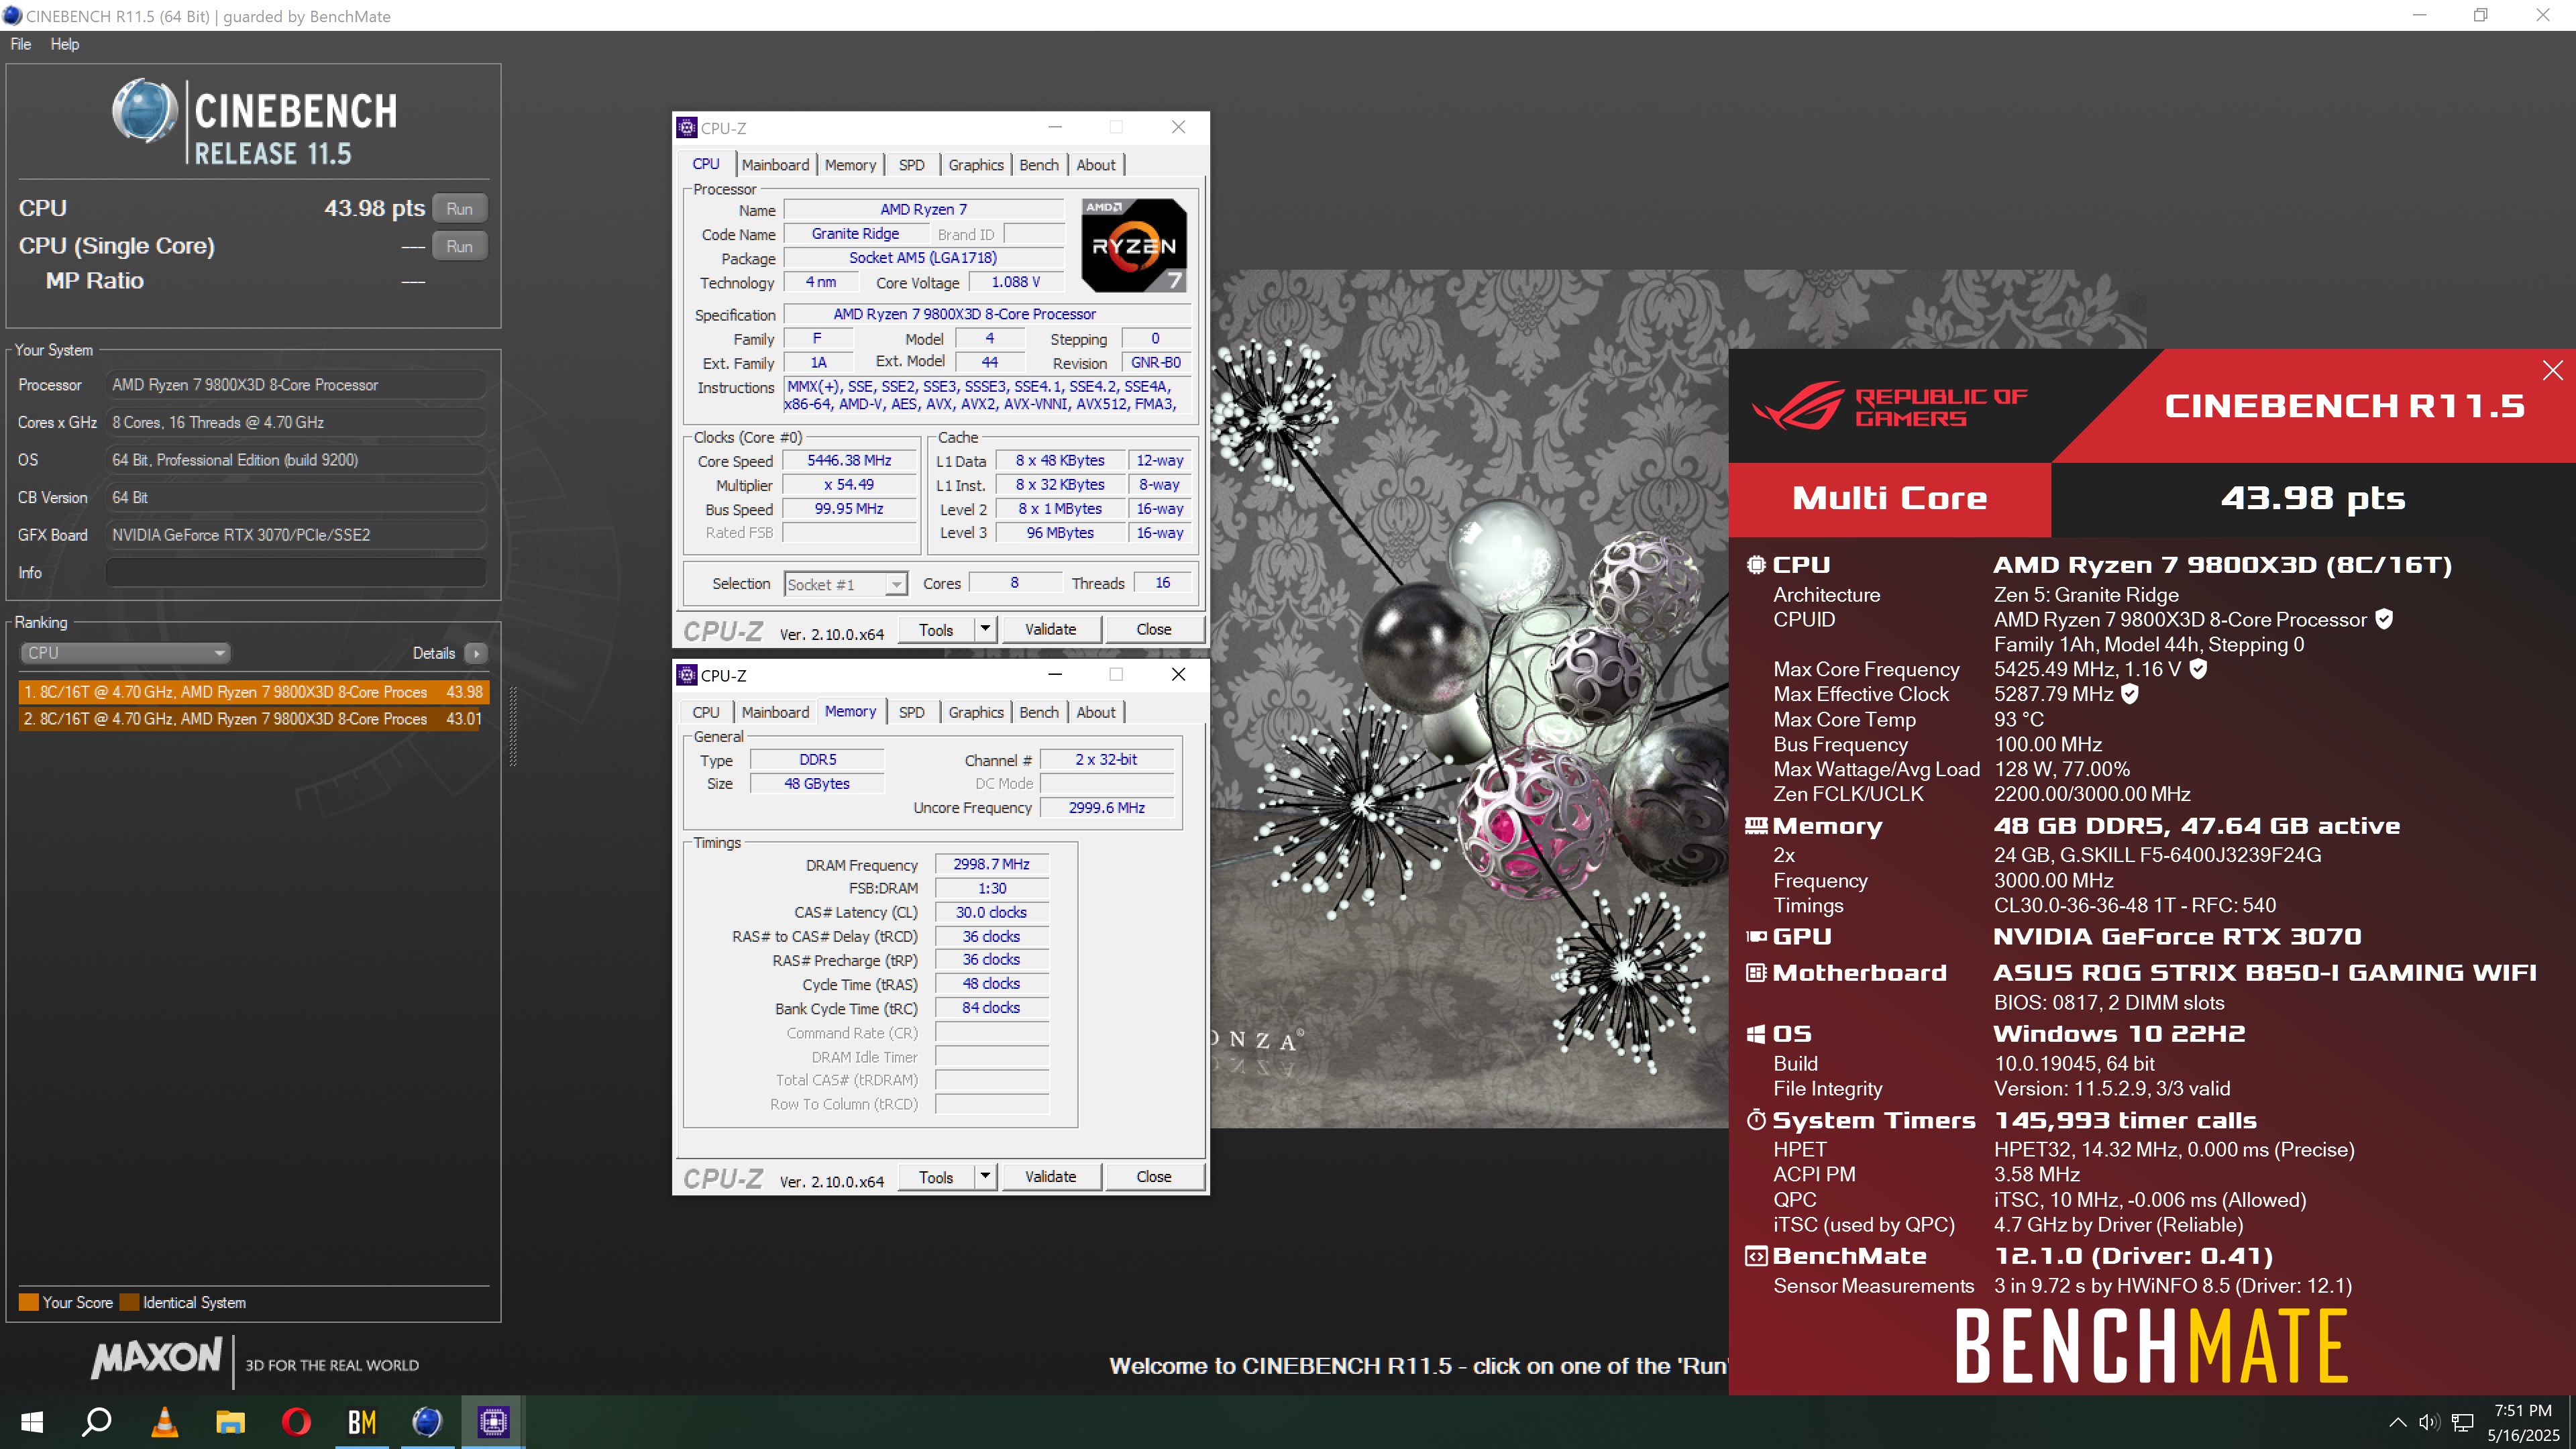The height and width of the screenshot is (1449, 2576).
Task: Open the File menu in Cinebench
Action: [21, 44]
